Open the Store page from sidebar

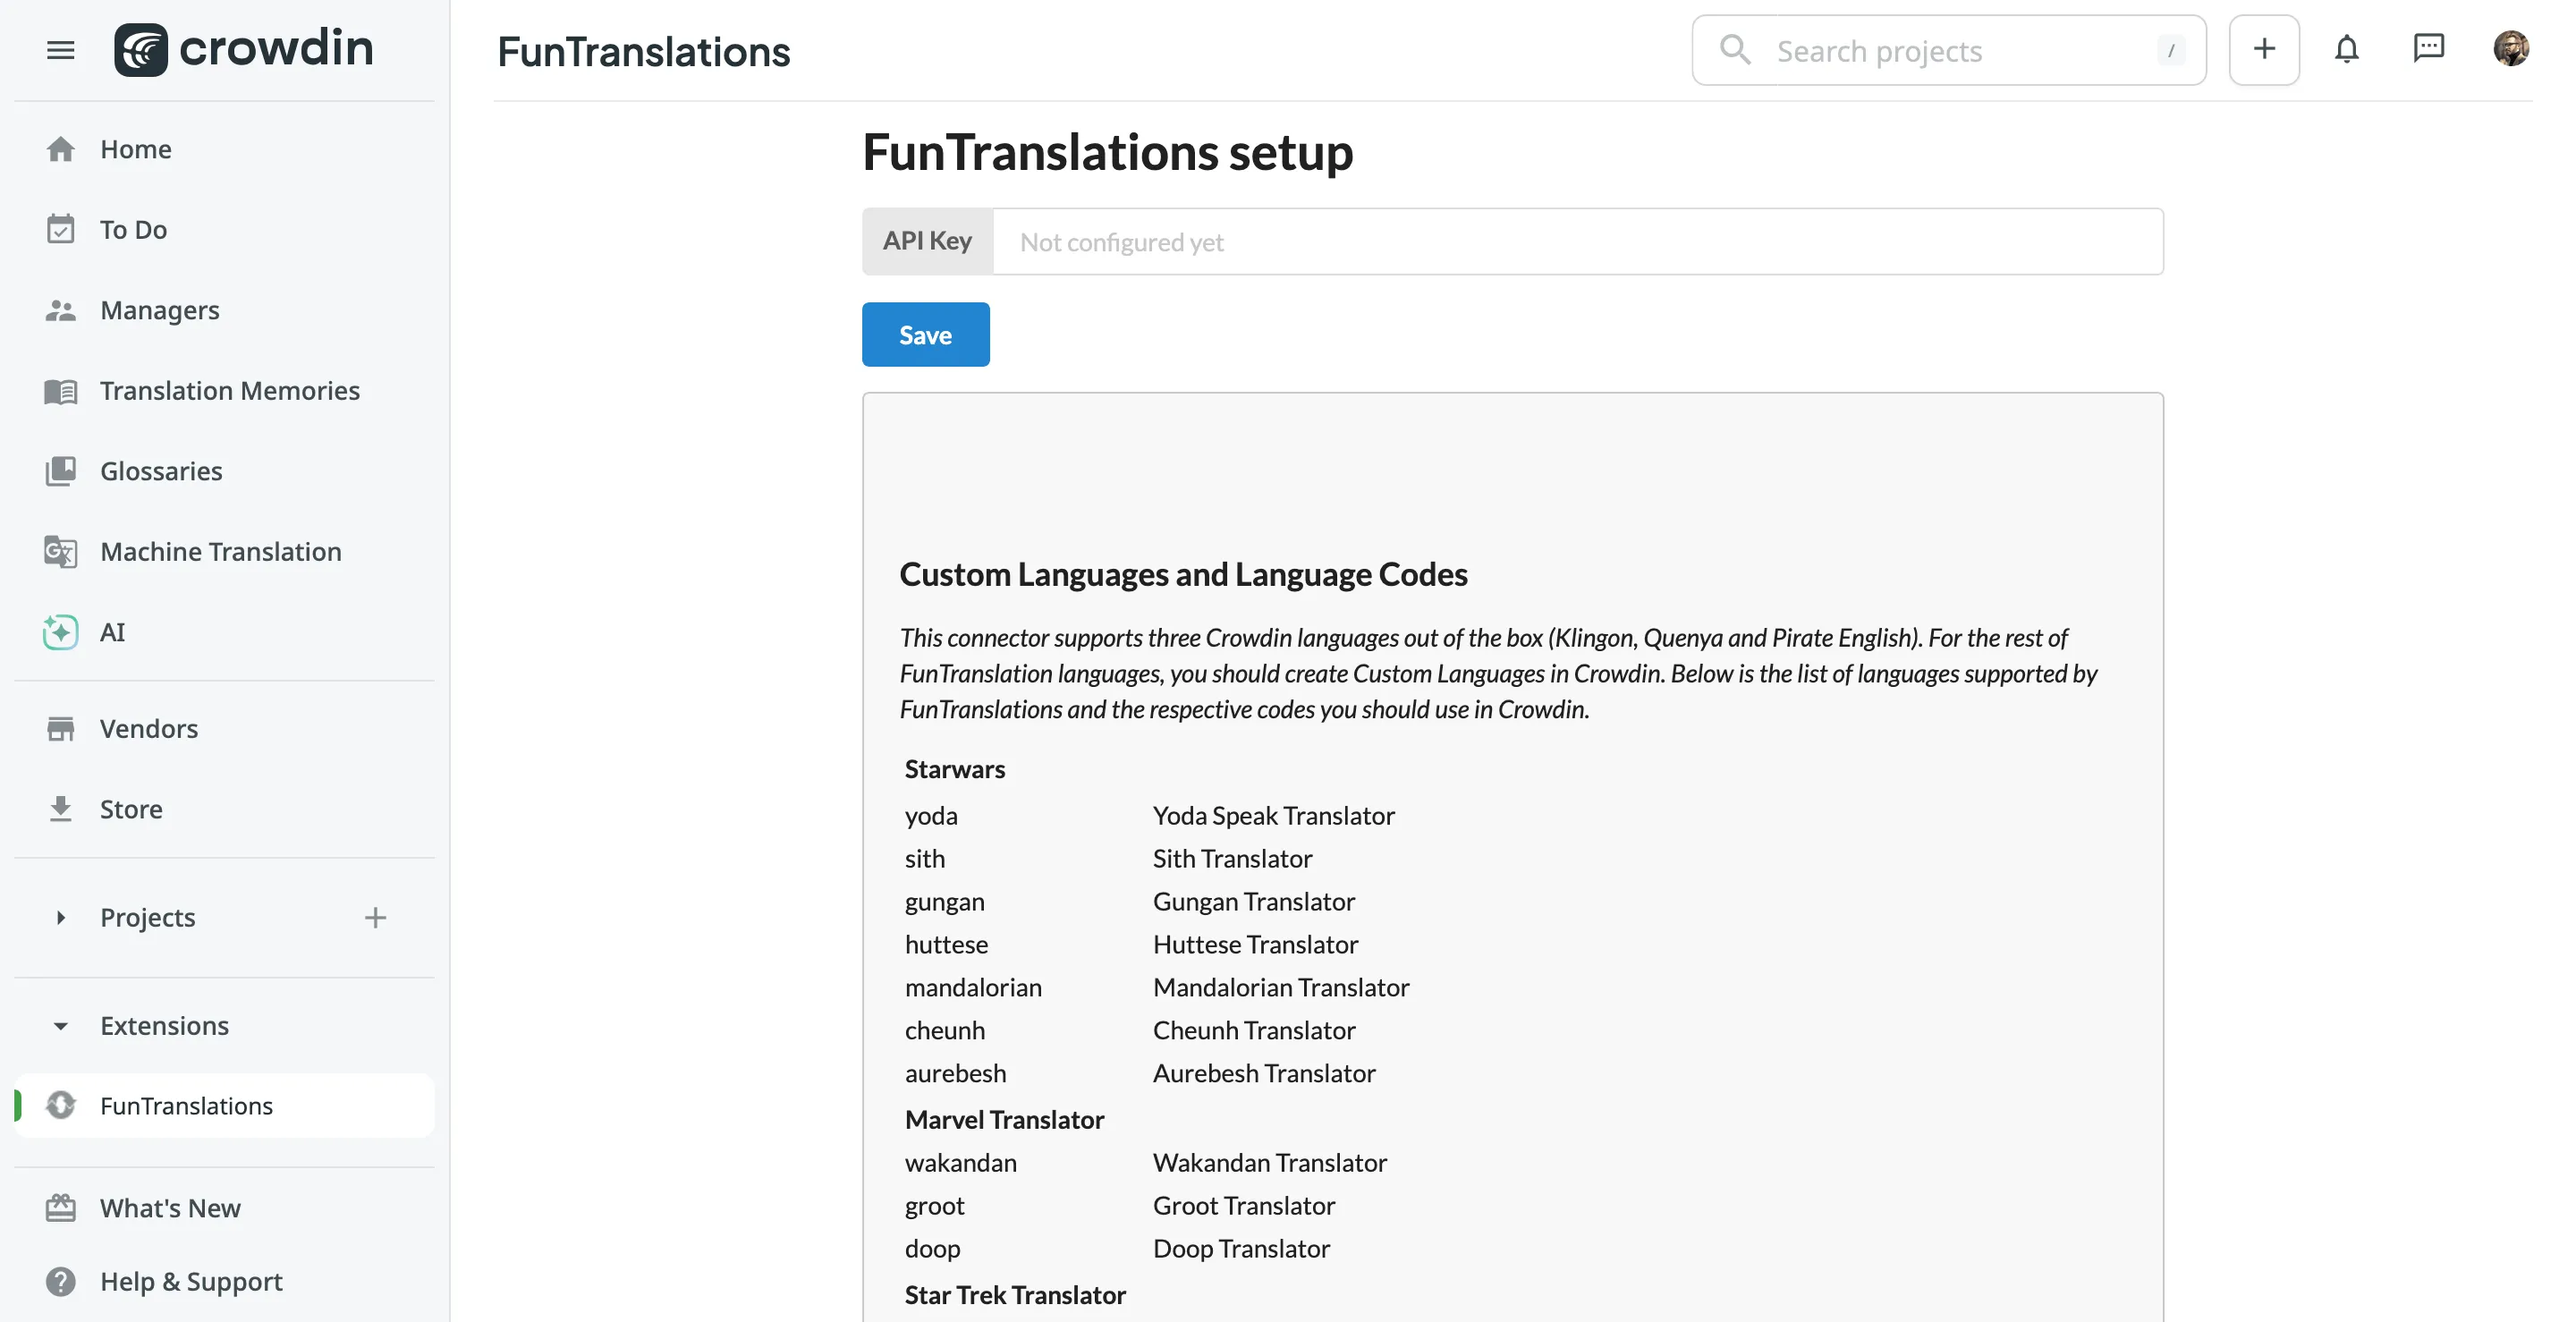[131, 809]
